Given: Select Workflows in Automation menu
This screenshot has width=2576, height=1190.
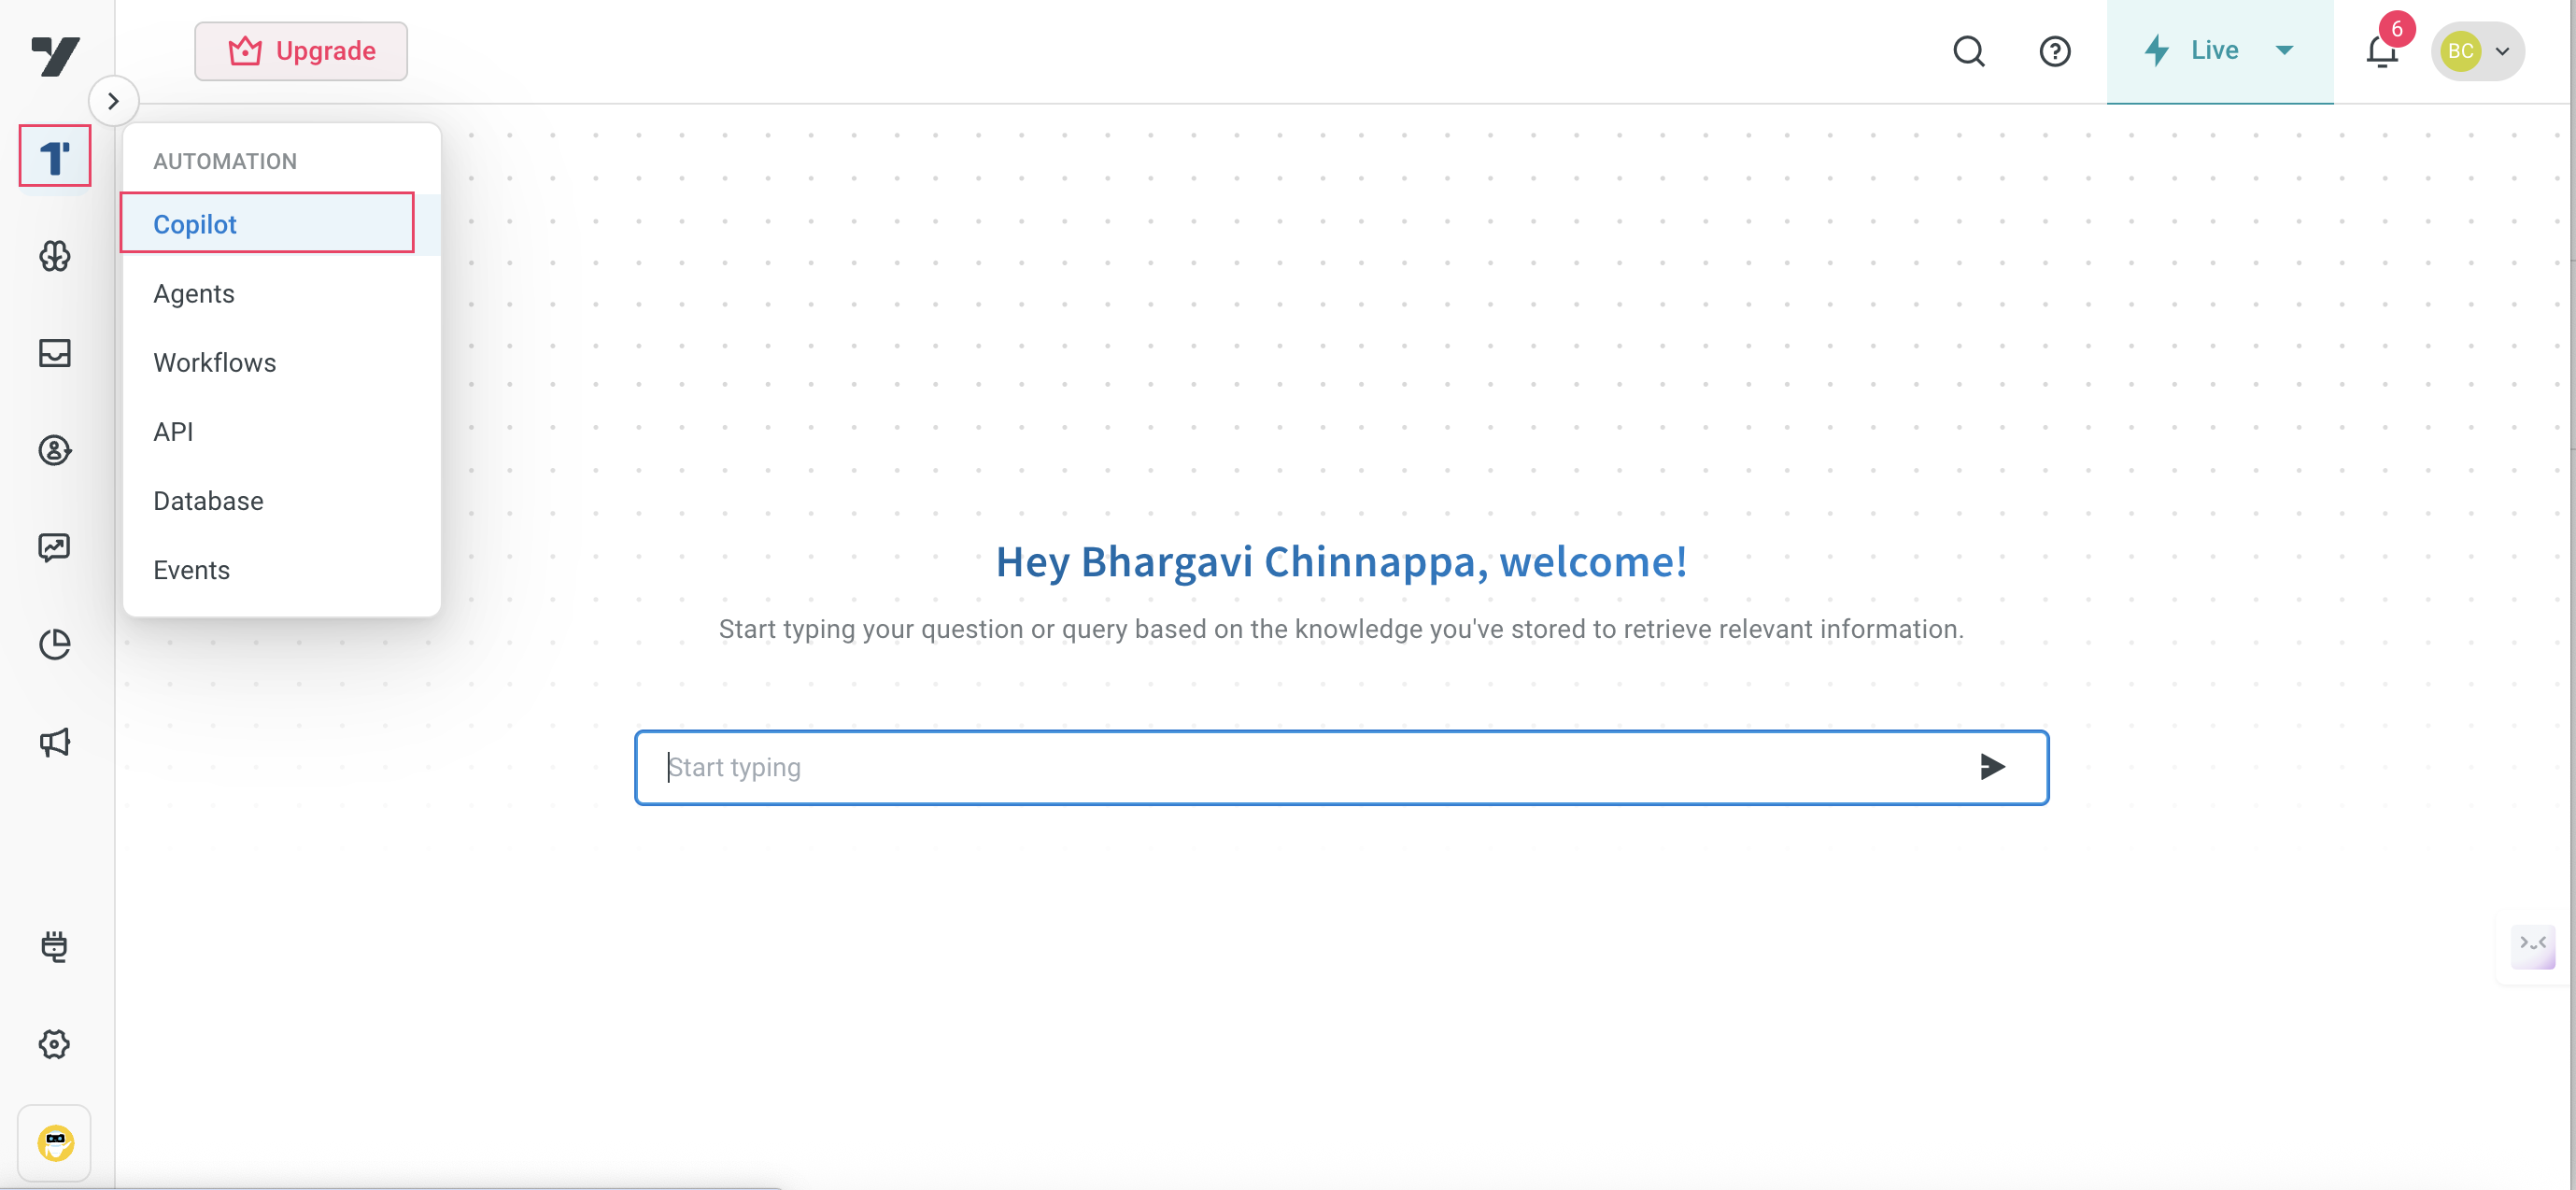Looking at the screenshot, I should pos(281,362).
